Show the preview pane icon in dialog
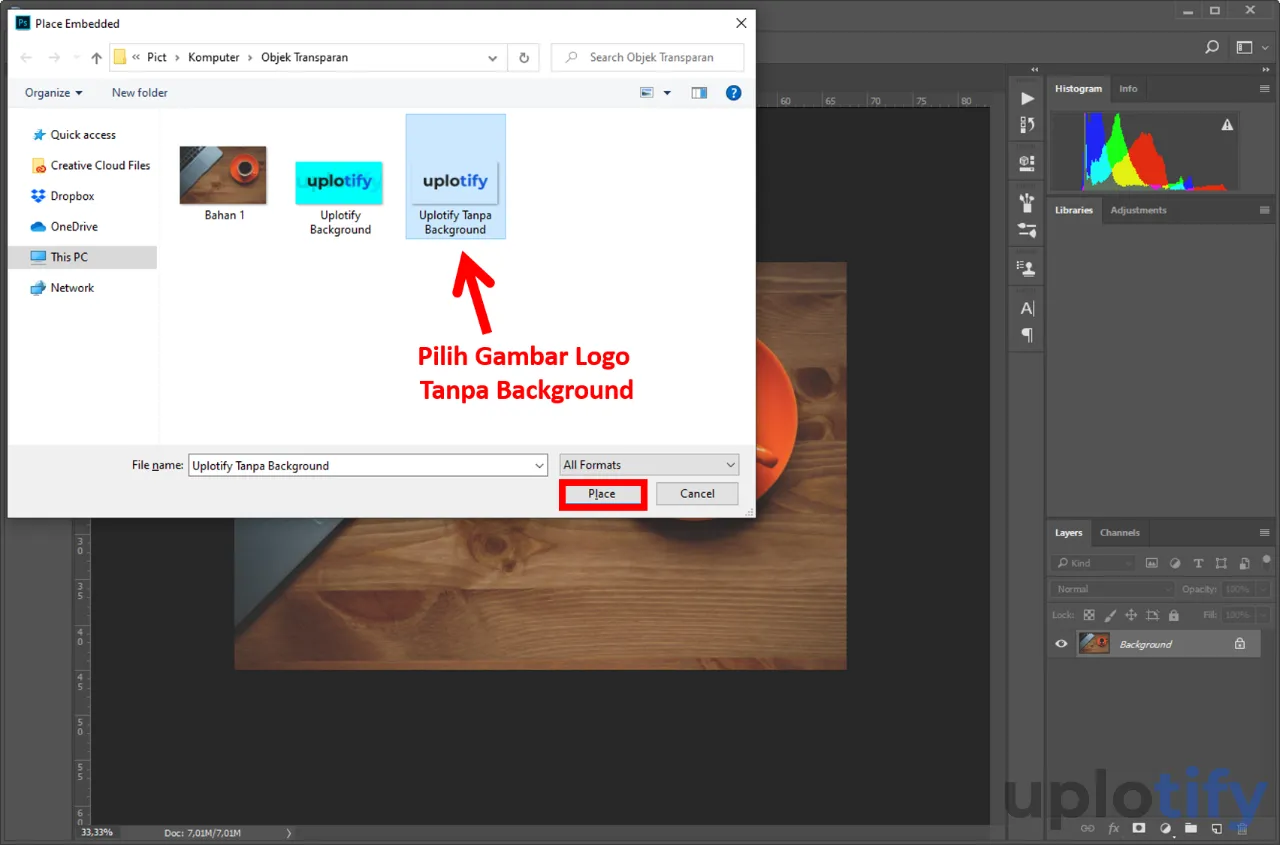The width and height of the screenshot is (1280, 845). 699,93
